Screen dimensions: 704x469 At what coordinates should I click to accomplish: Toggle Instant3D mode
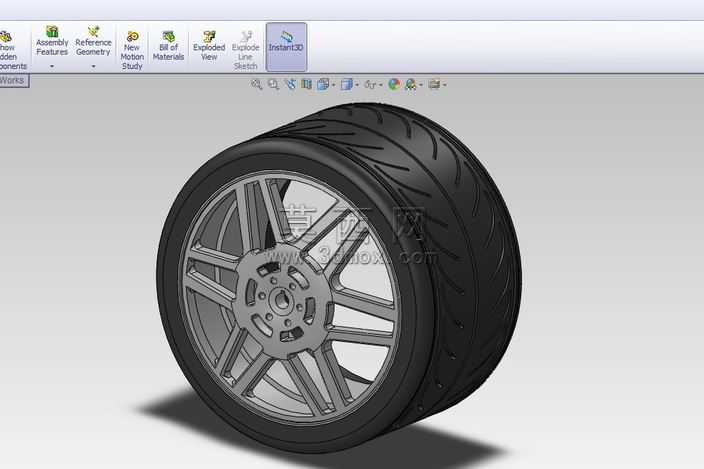point(286,47)
